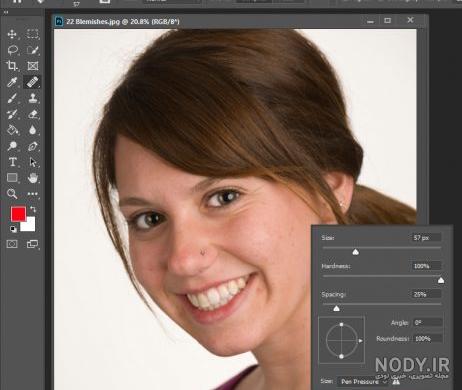Expand the tools panel with double arrows
The width and height of the screenshot is (462, 390).
[x=6, y=12]
